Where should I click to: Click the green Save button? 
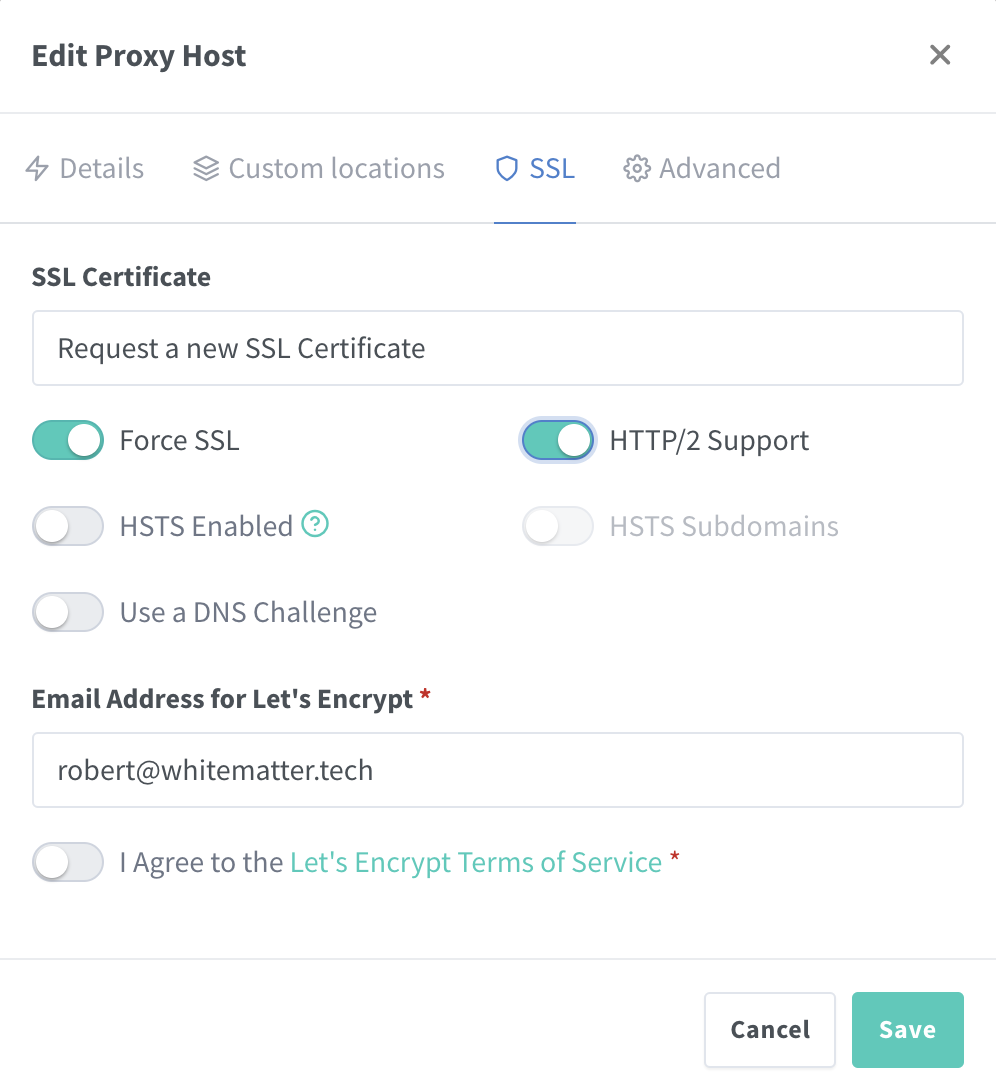pyautogui.click(x=907, y=1030)
